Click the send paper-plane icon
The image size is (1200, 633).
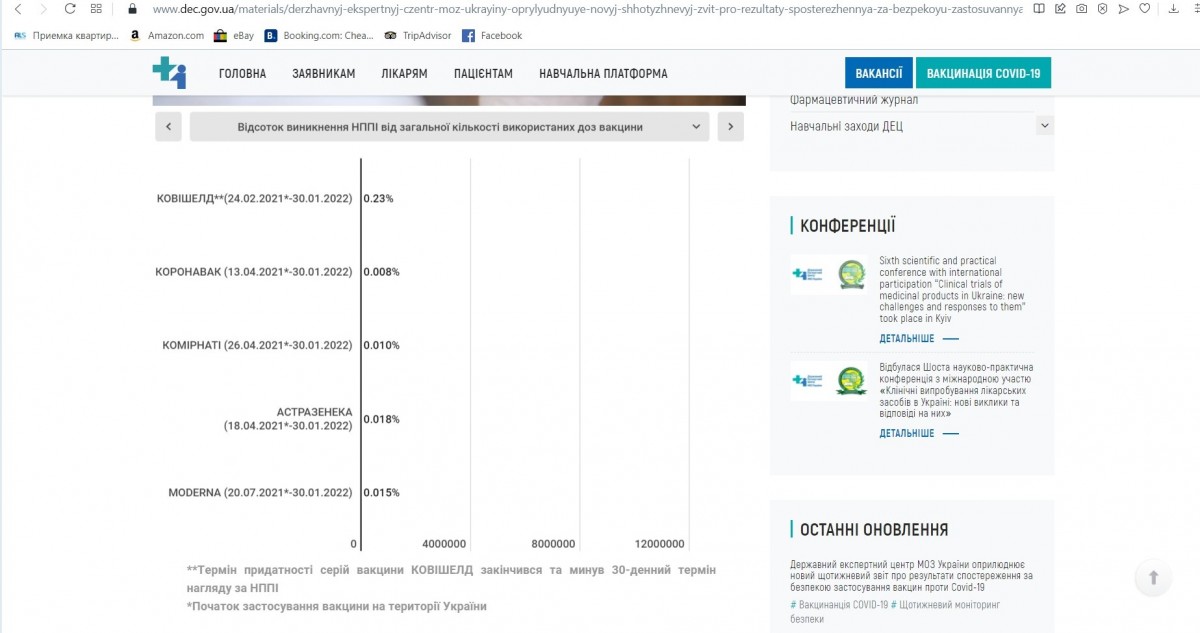[1123, 9]
